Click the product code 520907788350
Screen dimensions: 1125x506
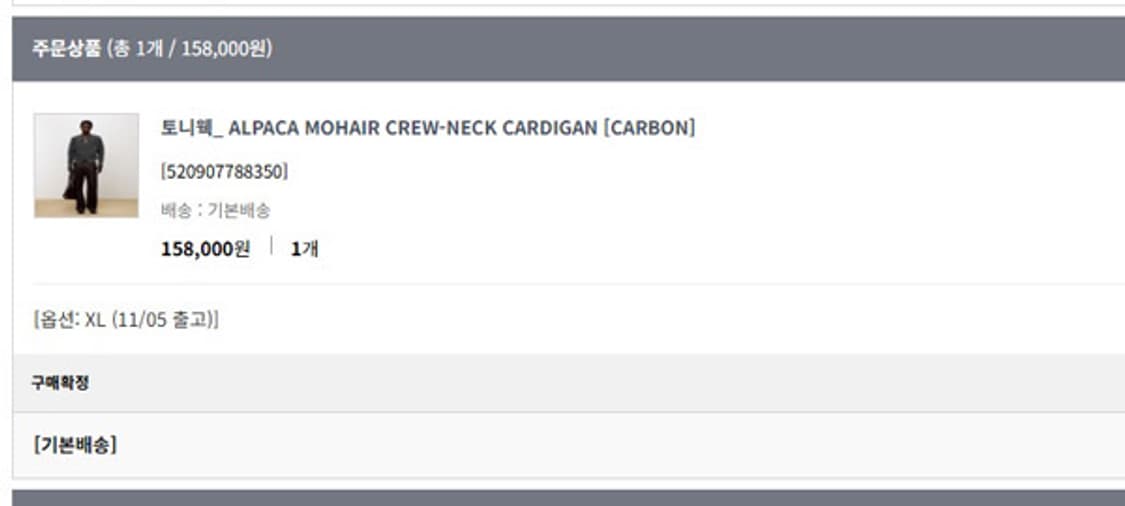[x=224, y=172]
